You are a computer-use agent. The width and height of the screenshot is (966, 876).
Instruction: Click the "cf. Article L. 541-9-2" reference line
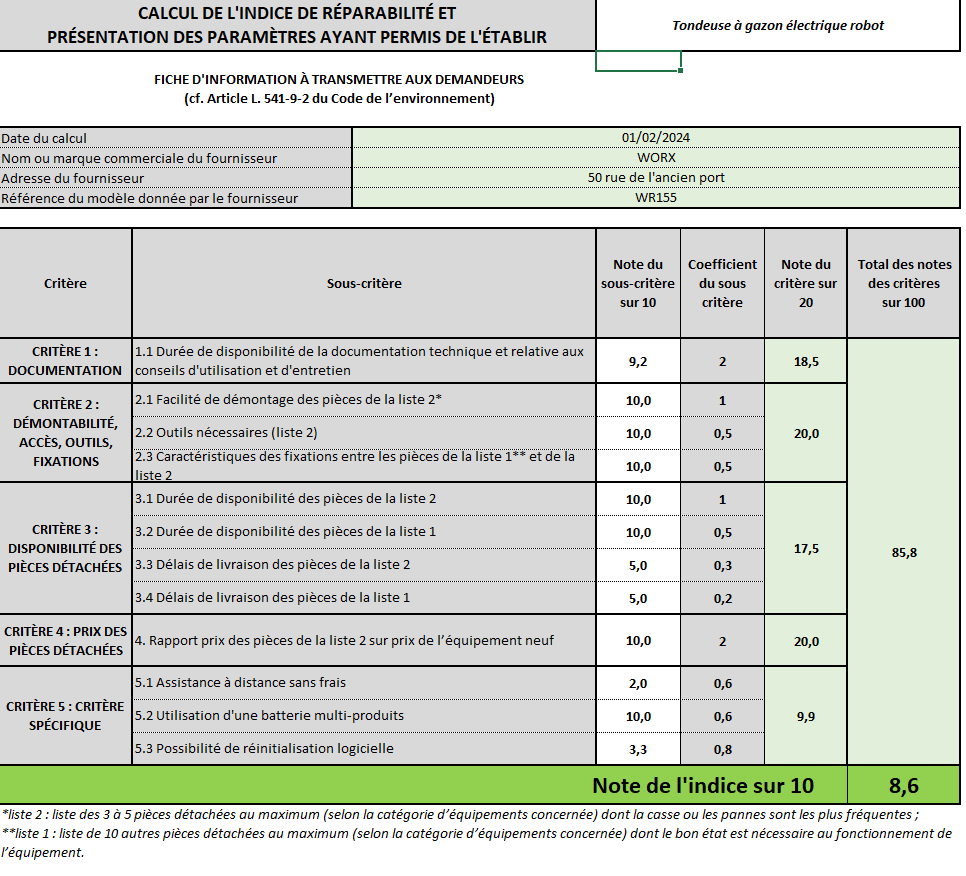(x=339, y=99)
